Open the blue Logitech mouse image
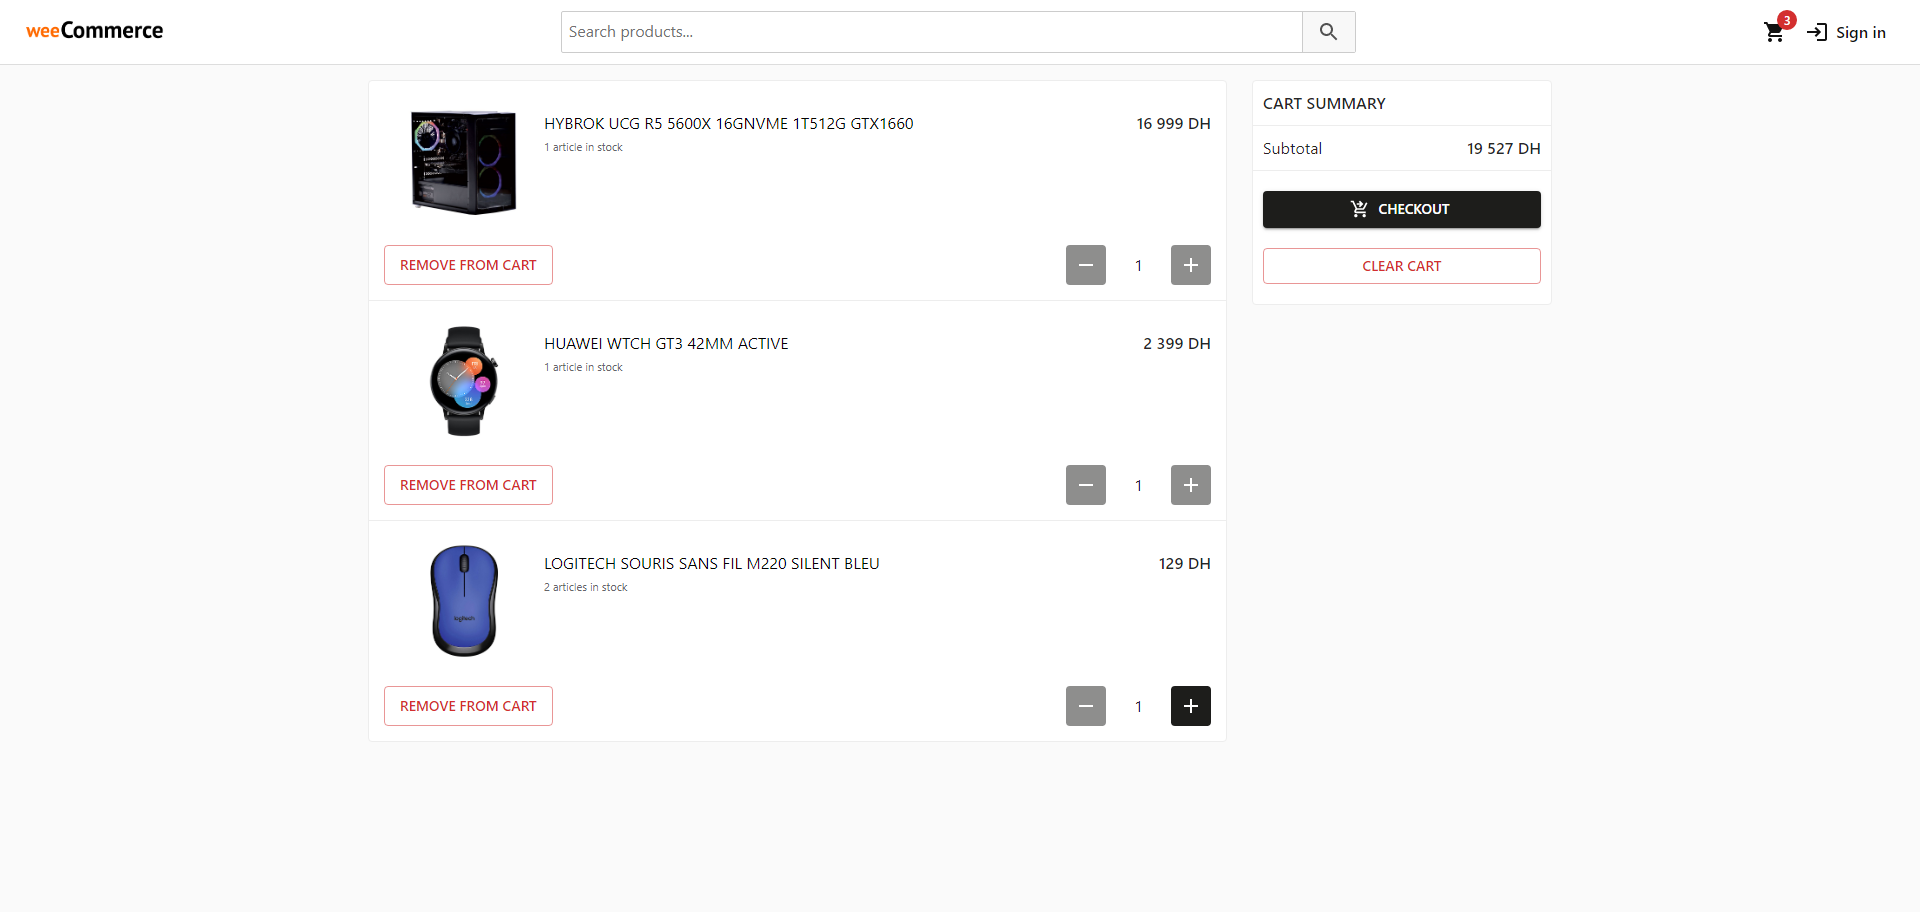The image size is (1920, 912). [x=464, y=601]
